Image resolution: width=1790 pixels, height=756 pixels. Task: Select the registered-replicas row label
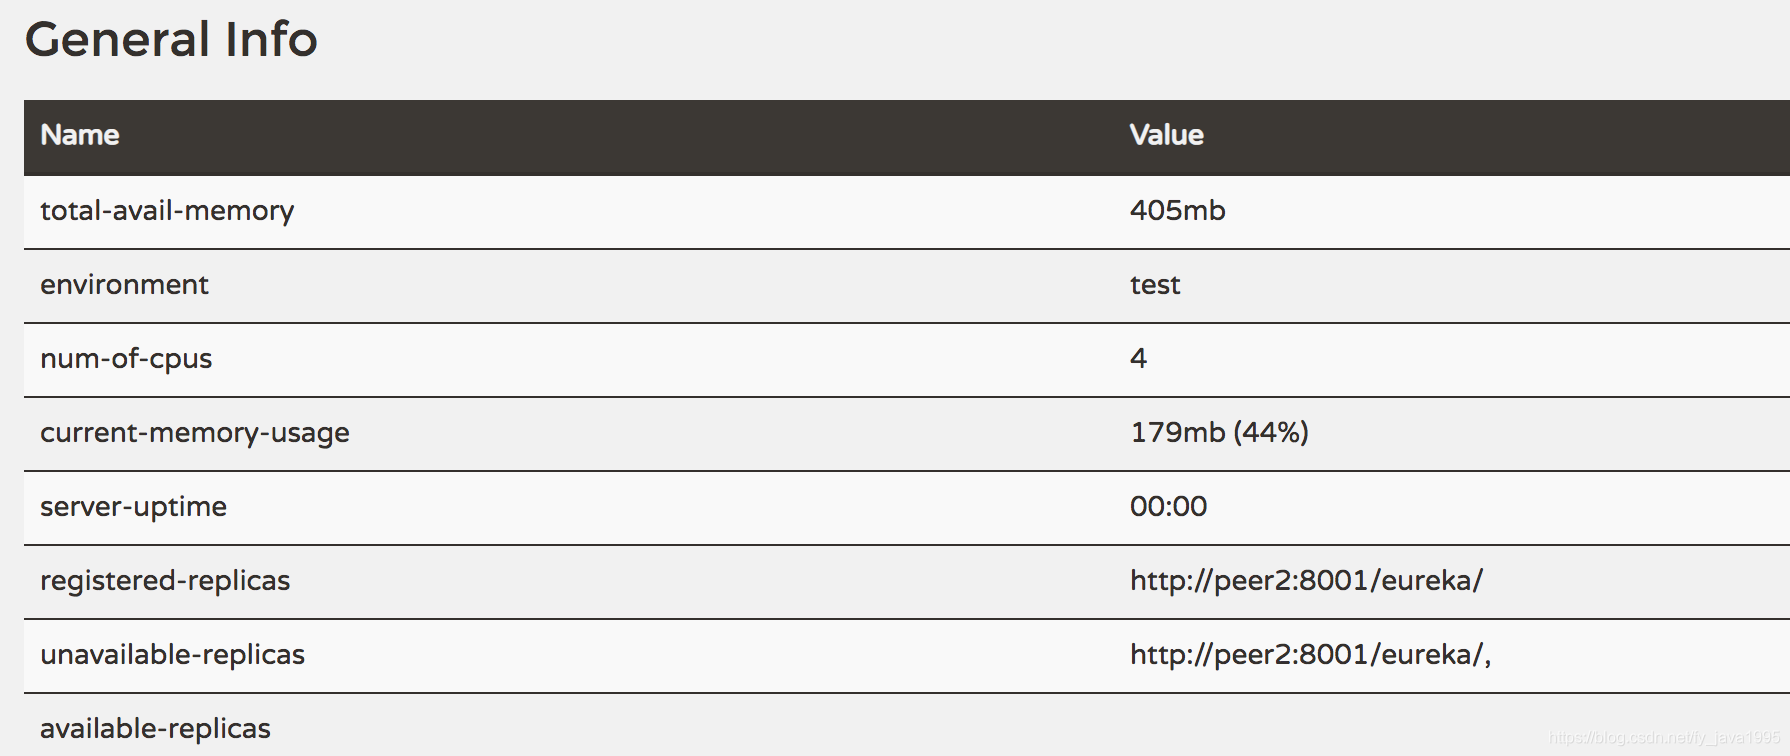pyautogui.click(x=165, y=581)
